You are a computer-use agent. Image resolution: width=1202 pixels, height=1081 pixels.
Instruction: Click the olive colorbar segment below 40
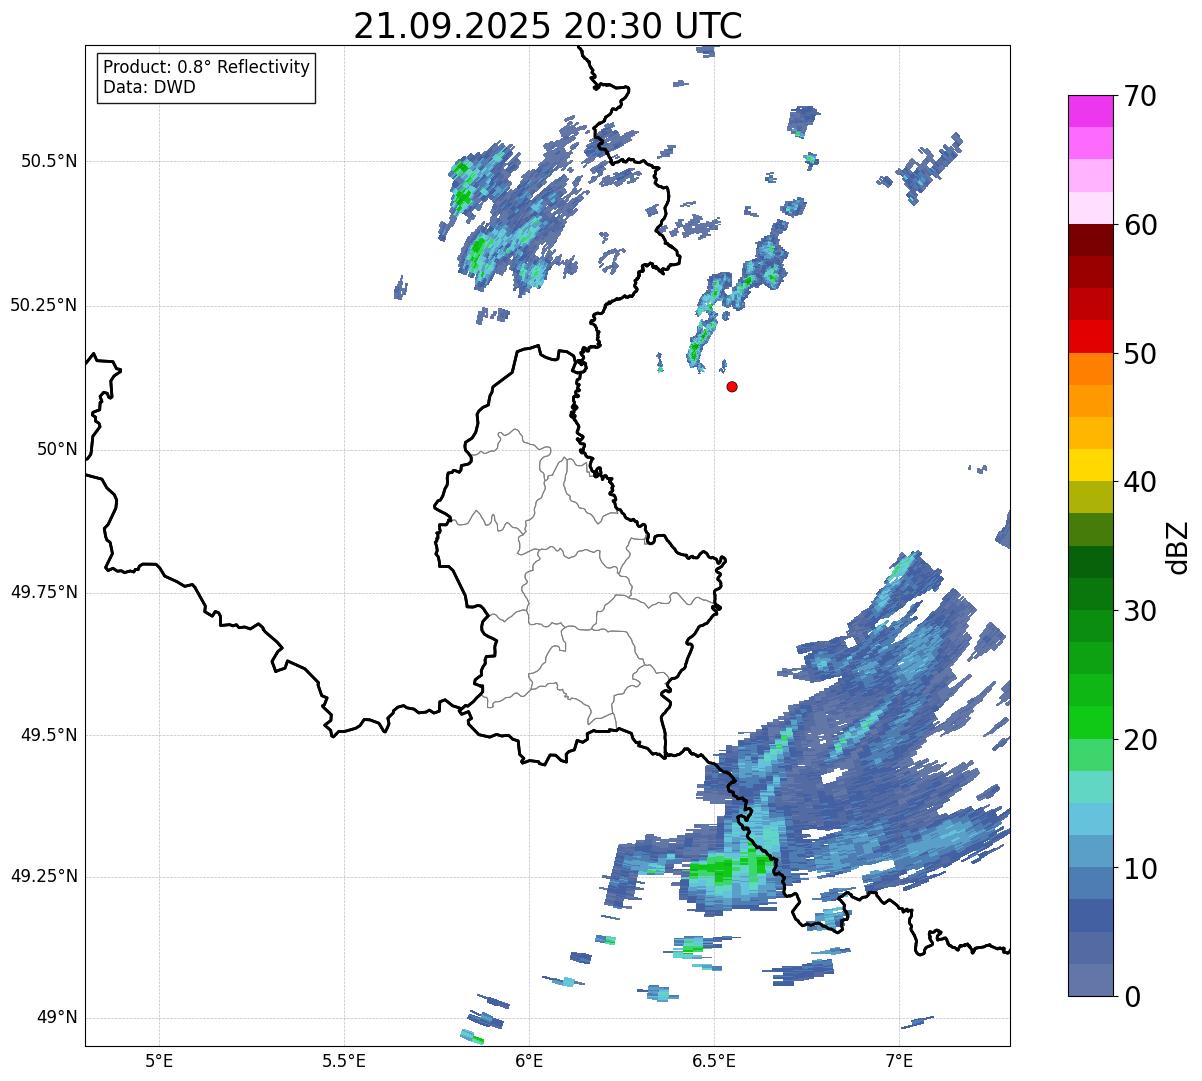click(1090, 498)
